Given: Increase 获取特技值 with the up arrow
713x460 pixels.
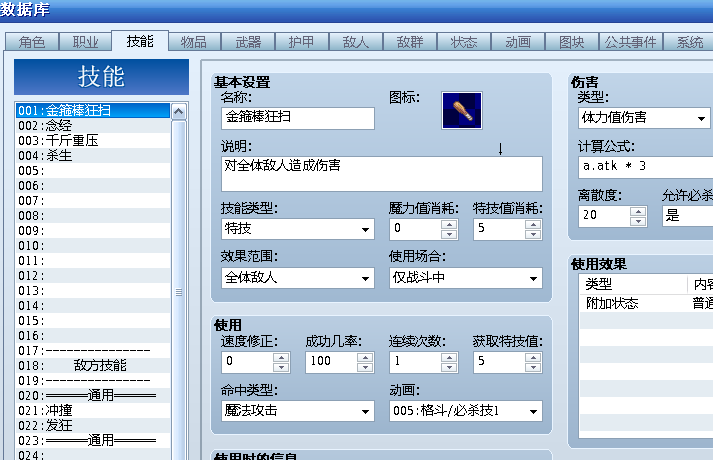Looking at the screenshot, I should 533,357.
